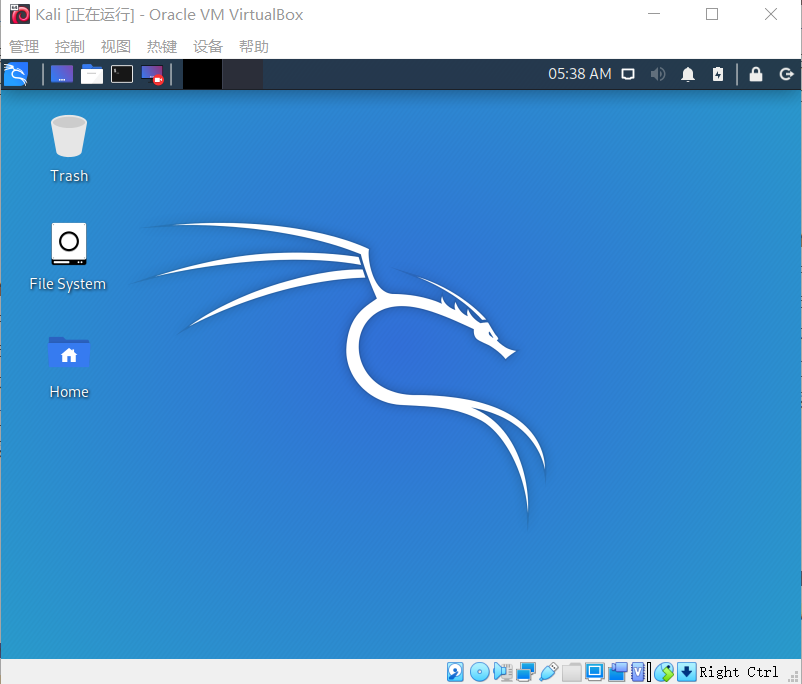Image resolution: width=802 pixels, height=684 pixels.
Task: Click the optical disc icon in the status bar
Action: tap(480, 671)
